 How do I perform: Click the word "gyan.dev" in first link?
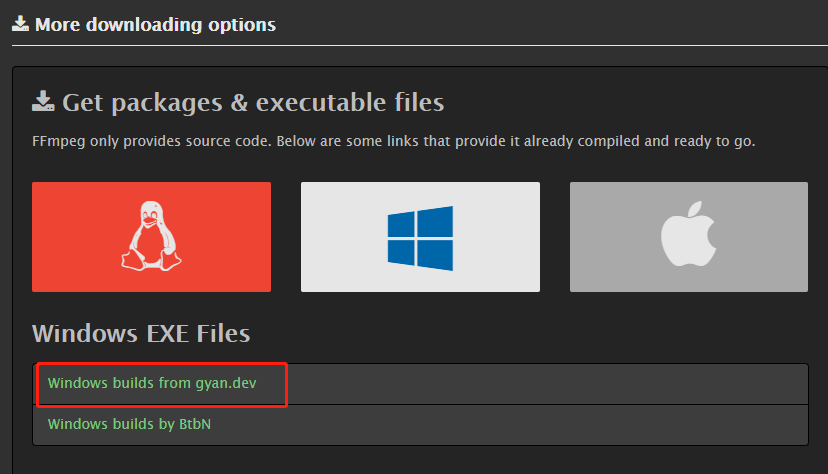[x=227, y=383]
